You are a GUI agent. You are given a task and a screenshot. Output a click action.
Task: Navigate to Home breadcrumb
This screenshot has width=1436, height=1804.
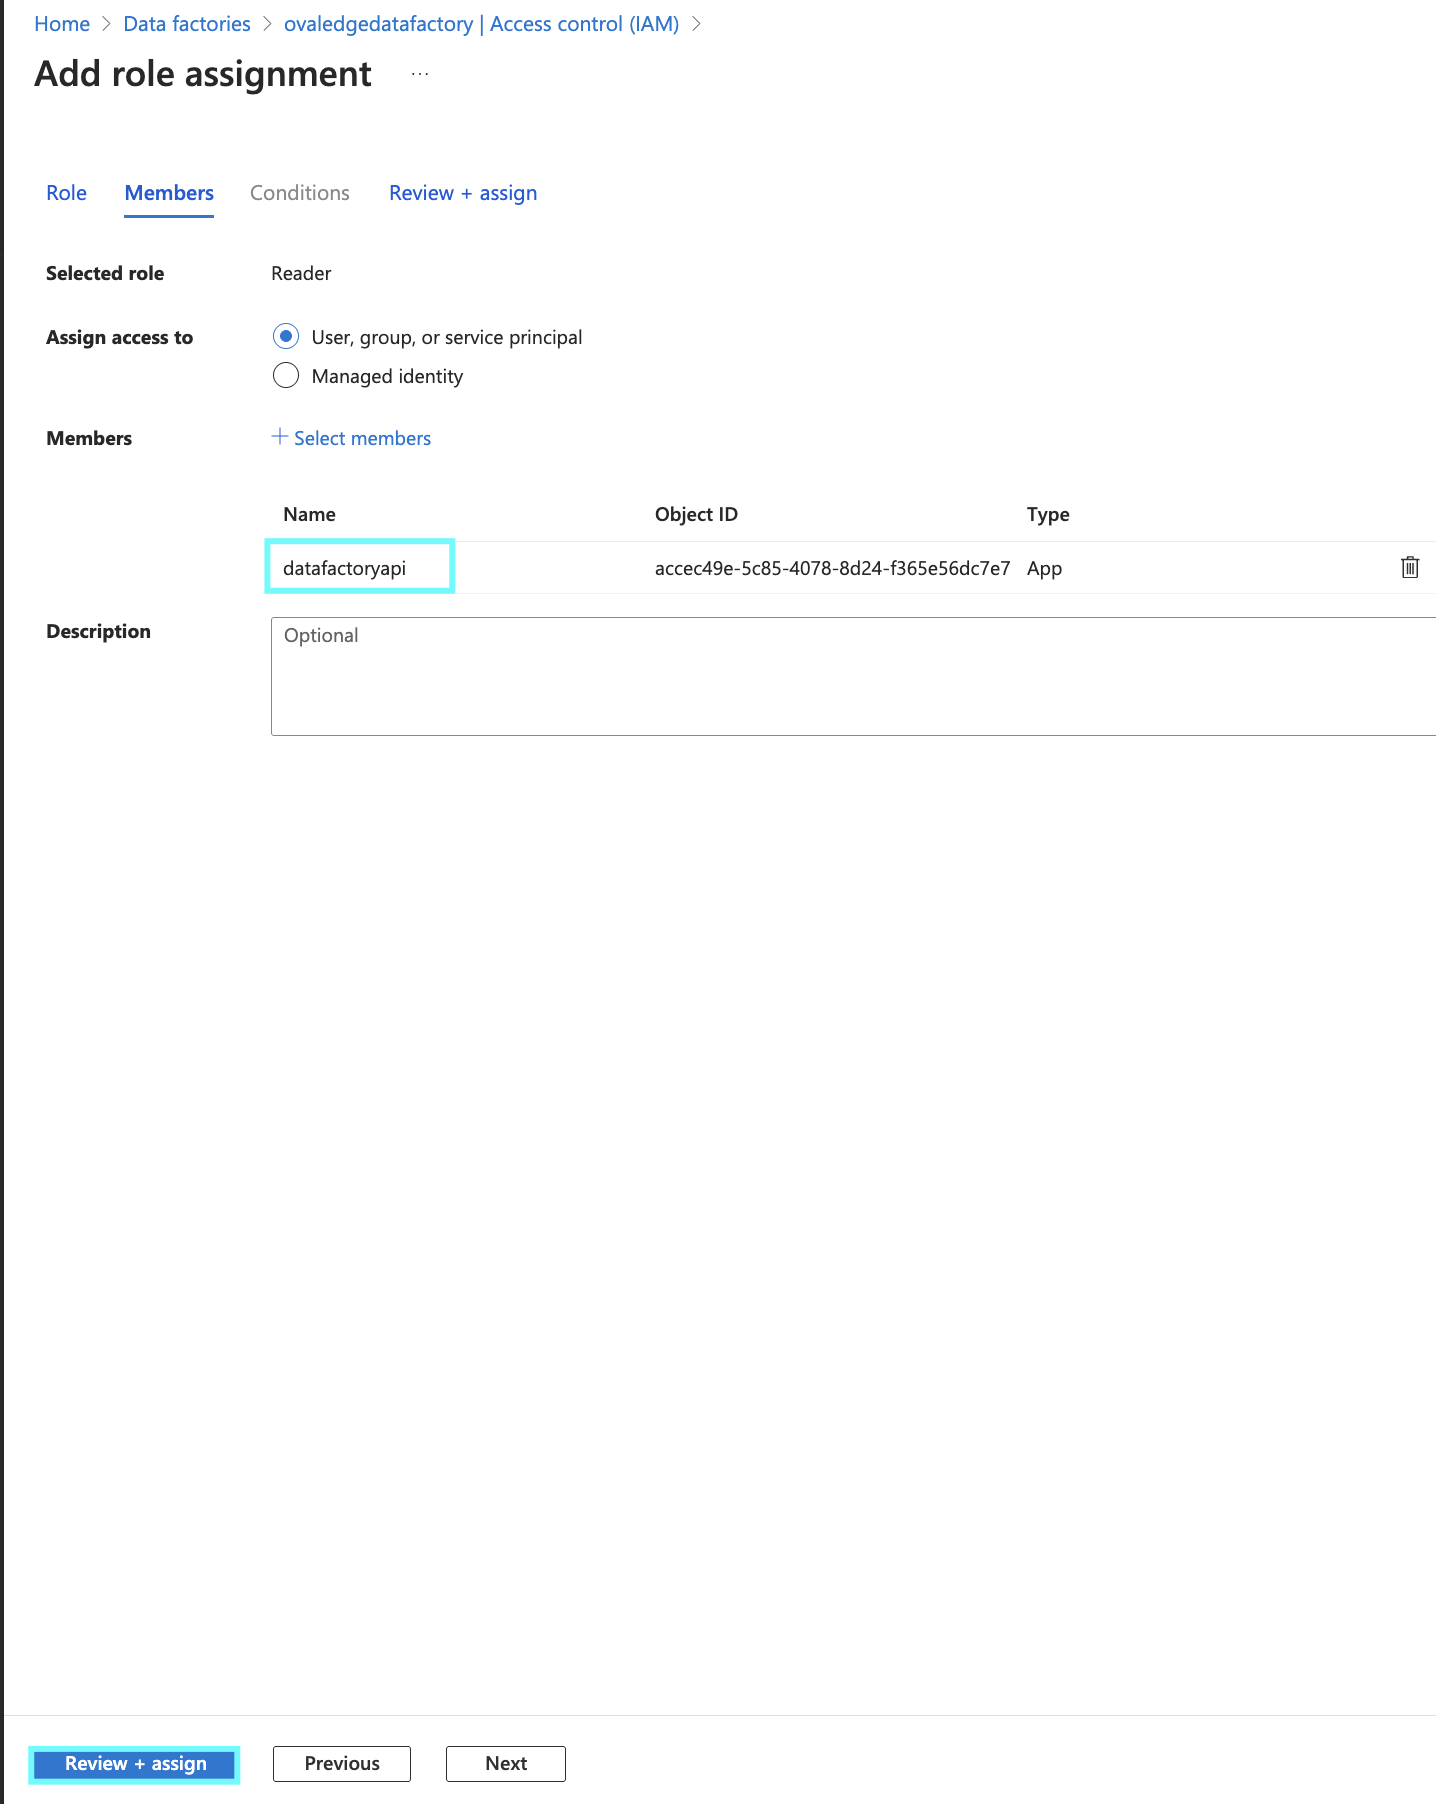pos(62,24)
